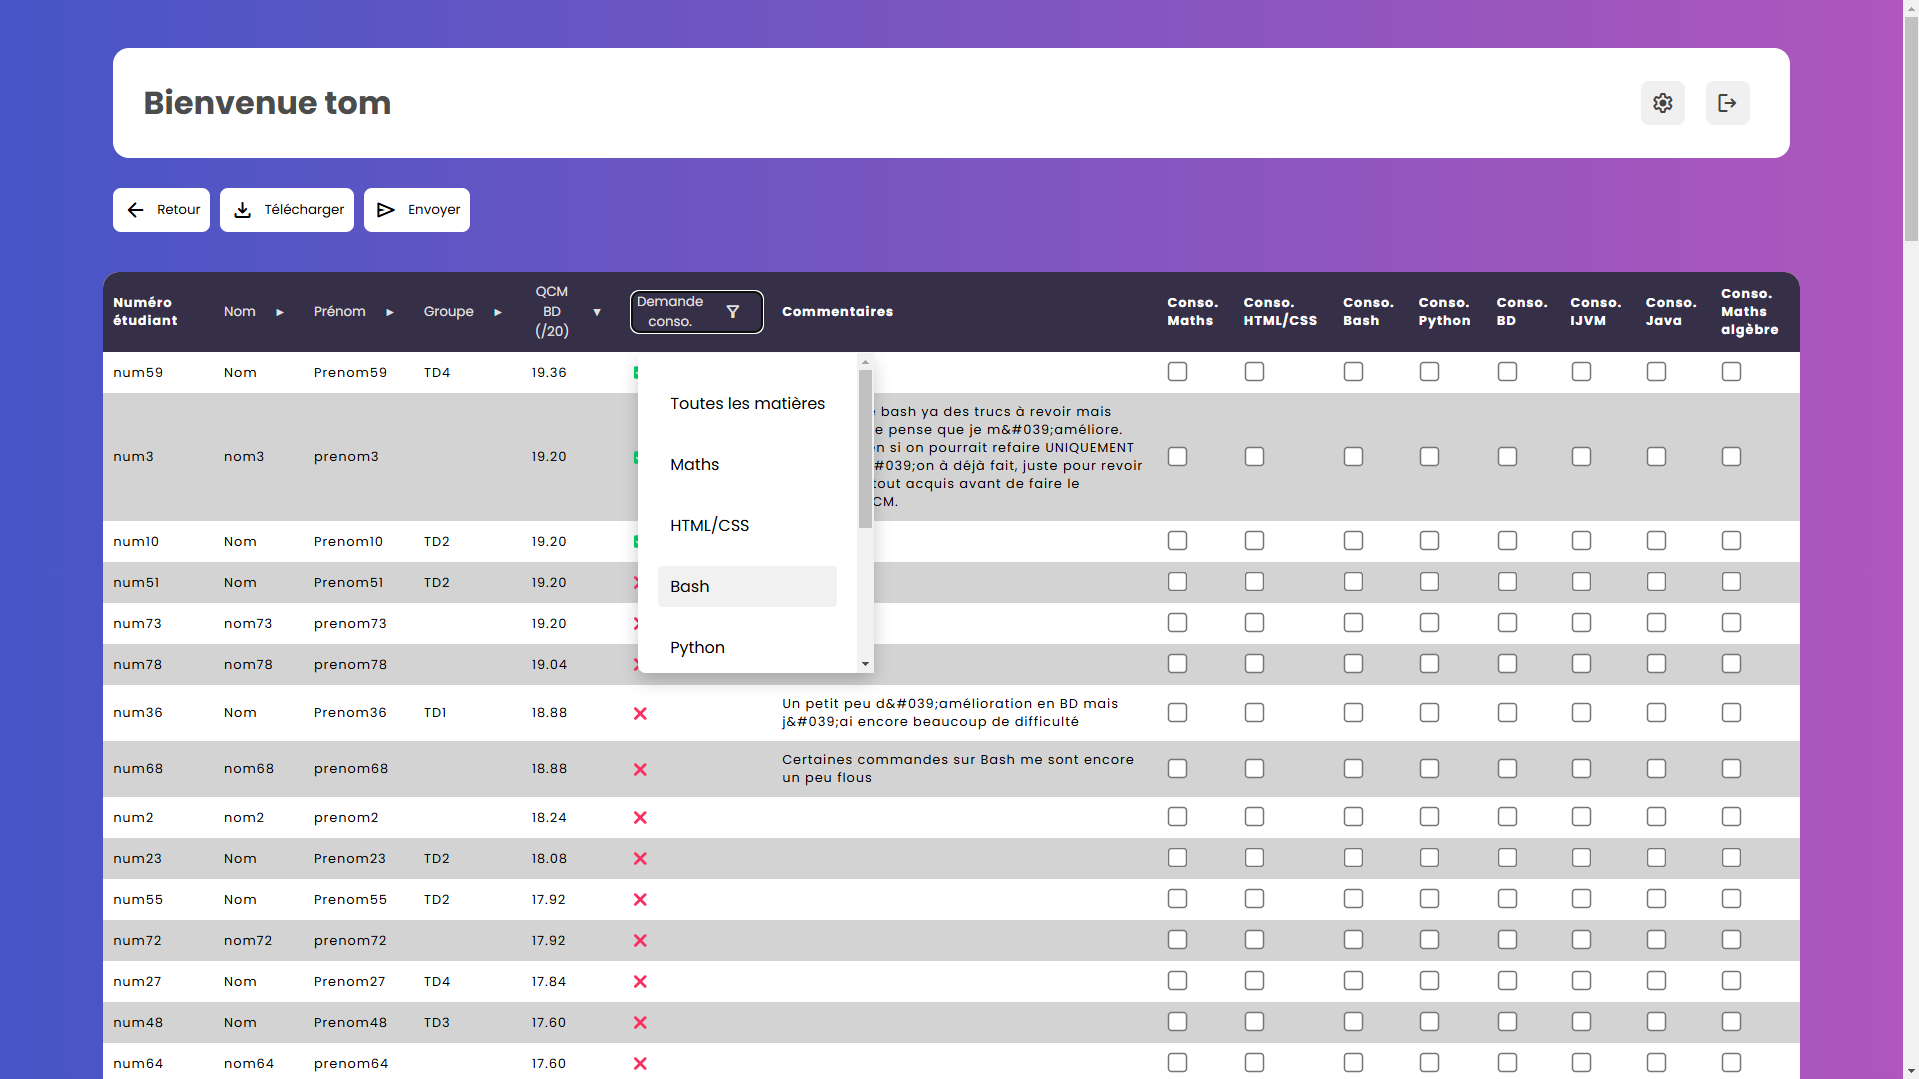The width and height of the screenshot is (1919, 1079).
Task: Click the red cross for num55
Action: 640,900
